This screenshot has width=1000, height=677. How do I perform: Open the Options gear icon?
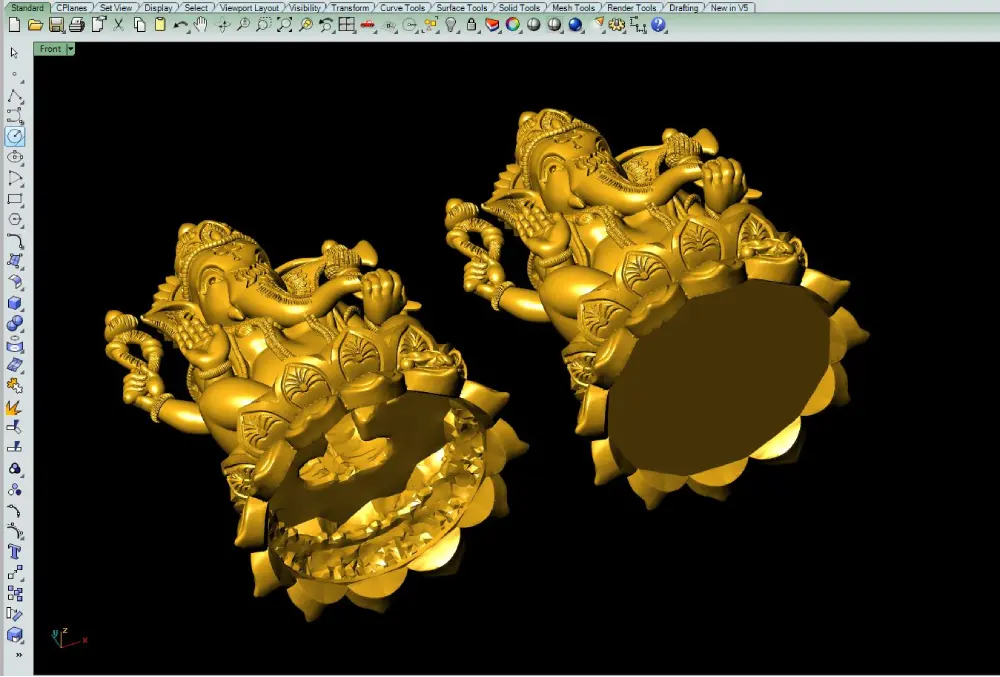[616, 25]
